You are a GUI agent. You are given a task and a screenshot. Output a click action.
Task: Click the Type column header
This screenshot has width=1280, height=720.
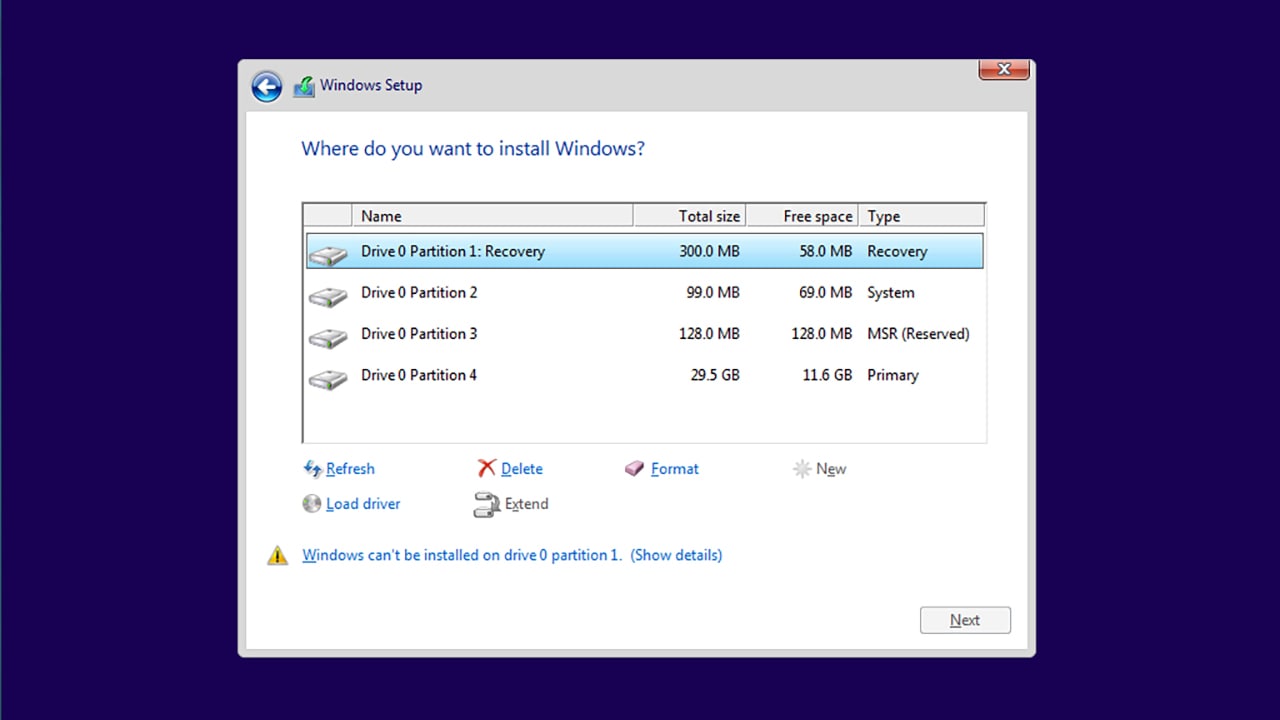point(921,216)
